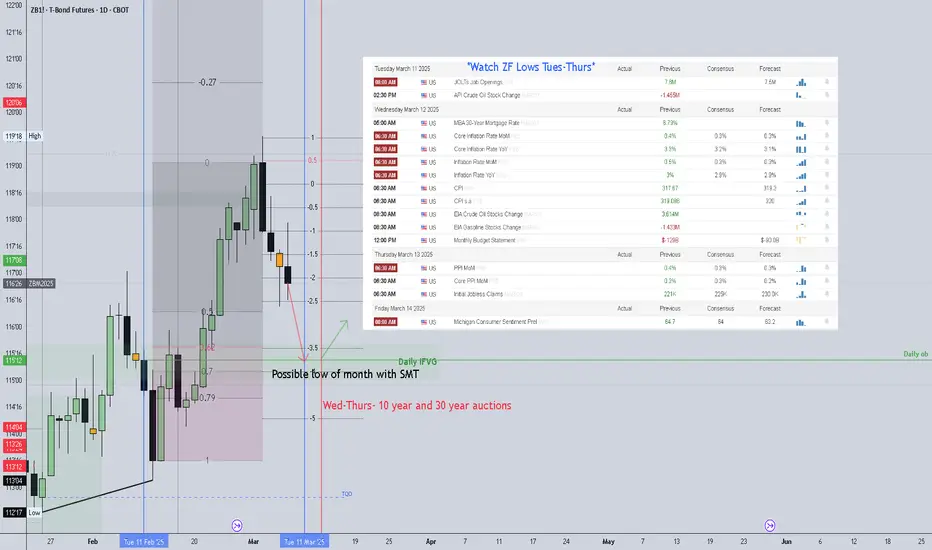
Task: Click the Tue 11 Feb '25 date label
Action: coord(143,542)
